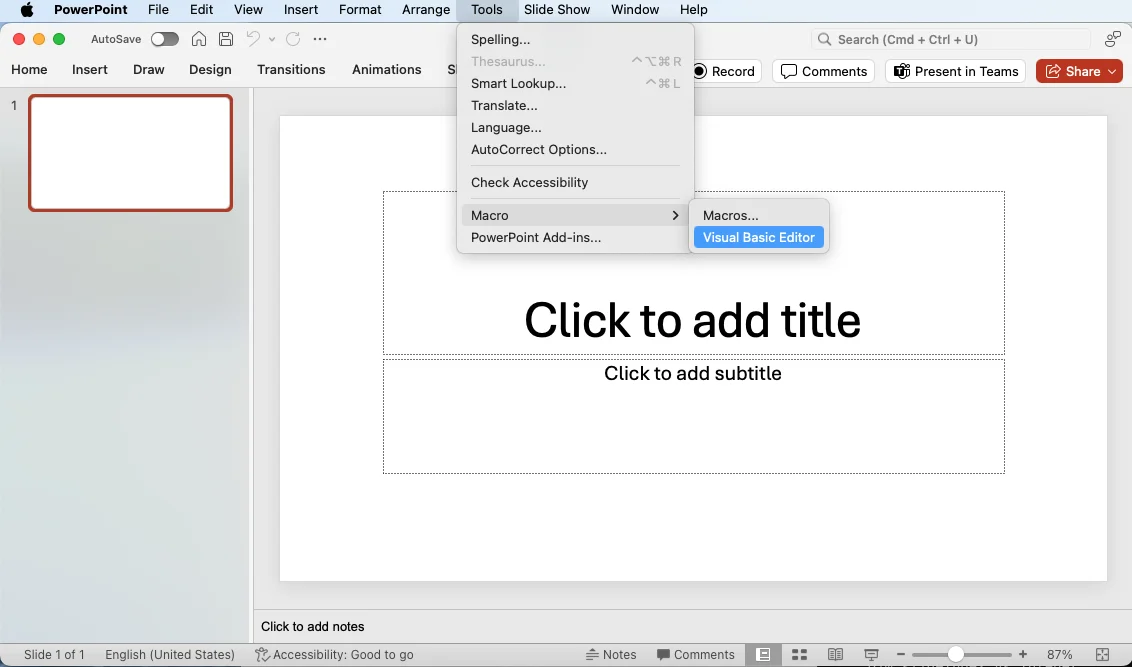Screen dimensions: 1132x667
Task: Switch to the Animations ribbon tab
Action: click(x=386, y=69)
